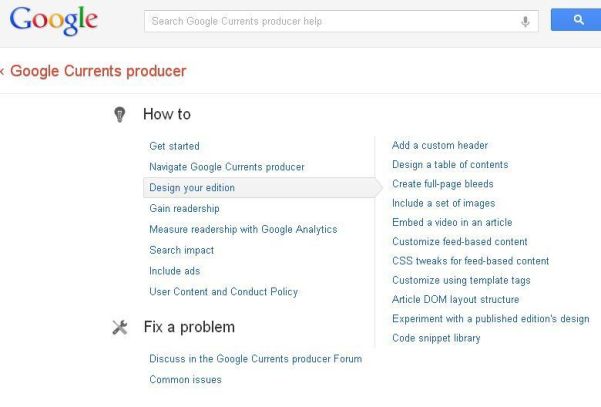Focus the Search Google Currents producer help field

point(330,21)
